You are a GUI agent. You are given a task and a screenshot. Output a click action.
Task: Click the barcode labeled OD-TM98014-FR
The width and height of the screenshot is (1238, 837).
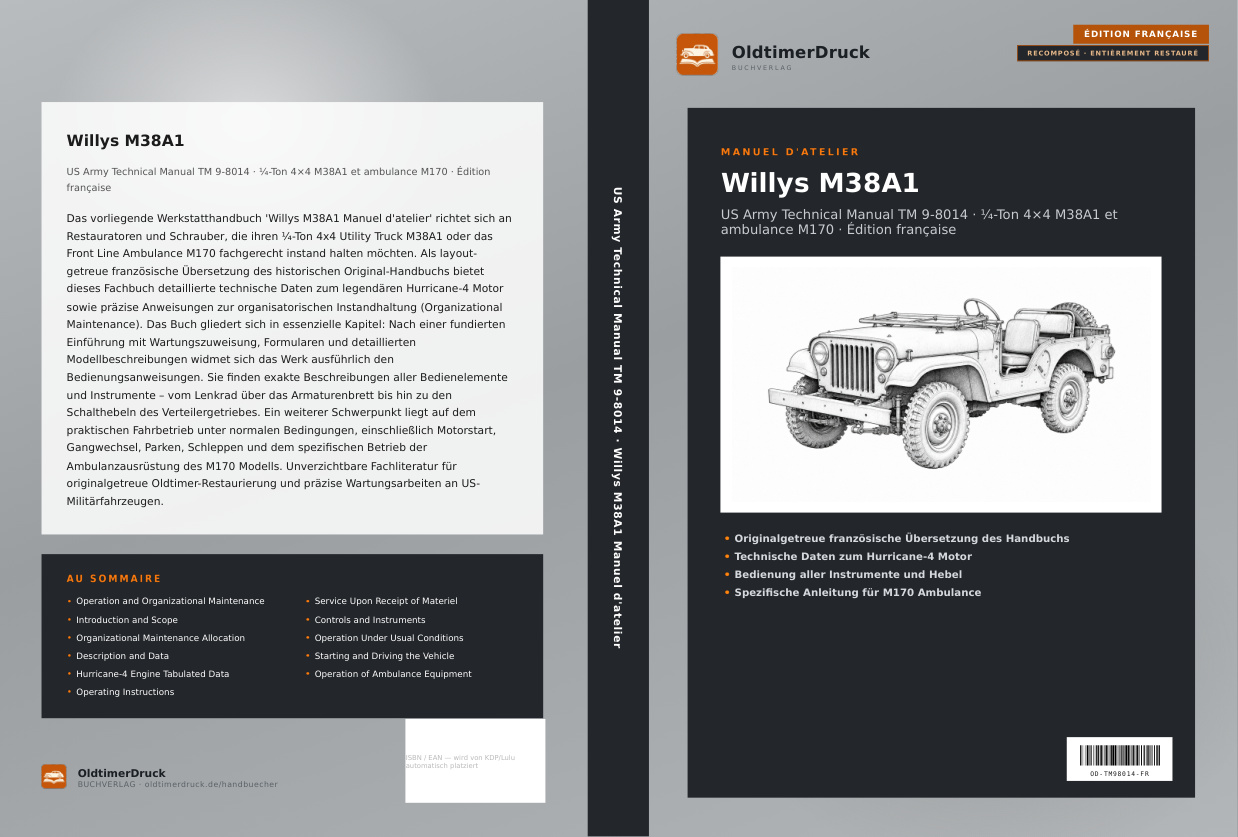[1119, 759]
